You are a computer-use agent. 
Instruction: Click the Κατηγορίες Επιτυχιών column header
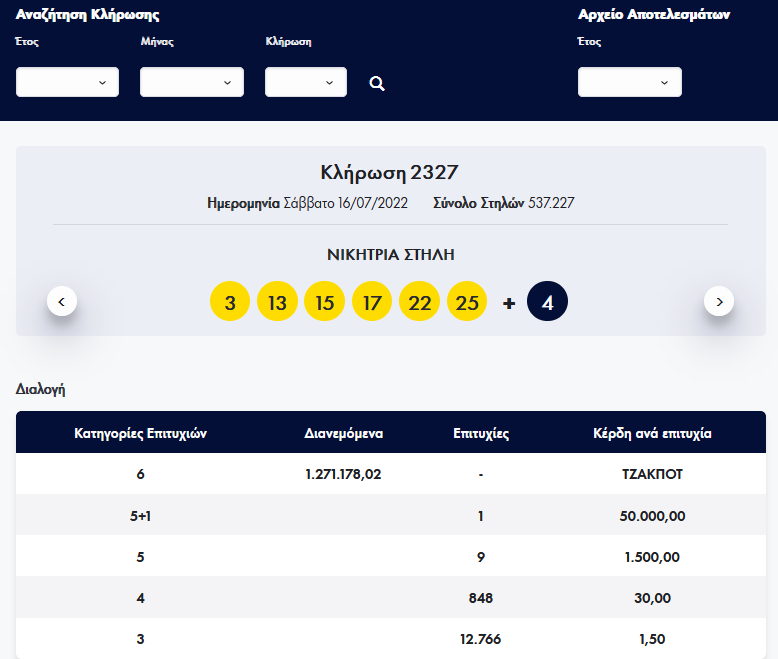coord(141,434)
